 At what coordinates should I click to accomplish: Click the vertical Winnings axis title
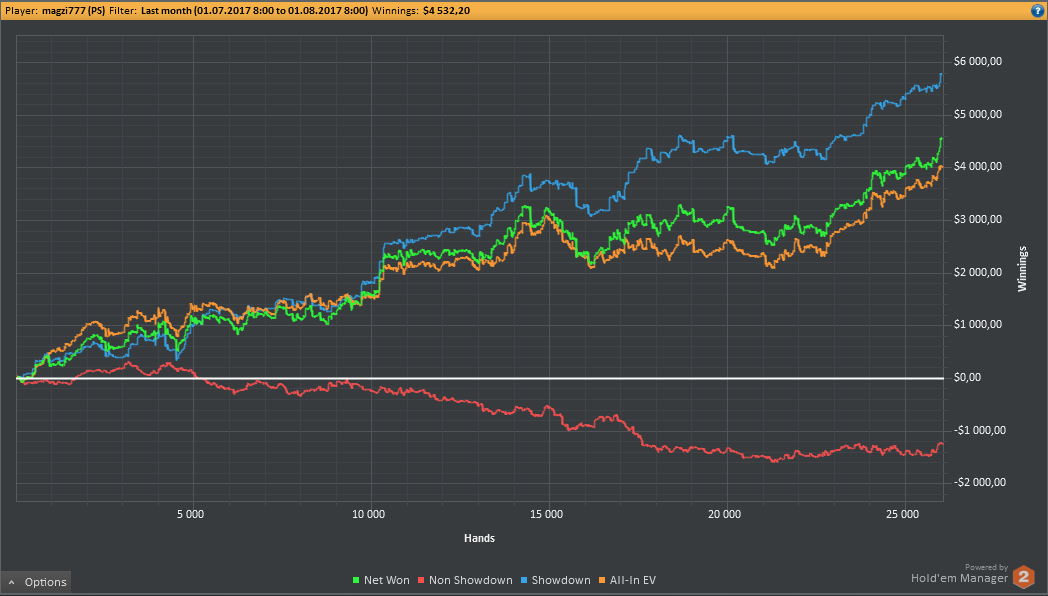coord(1022,269)
